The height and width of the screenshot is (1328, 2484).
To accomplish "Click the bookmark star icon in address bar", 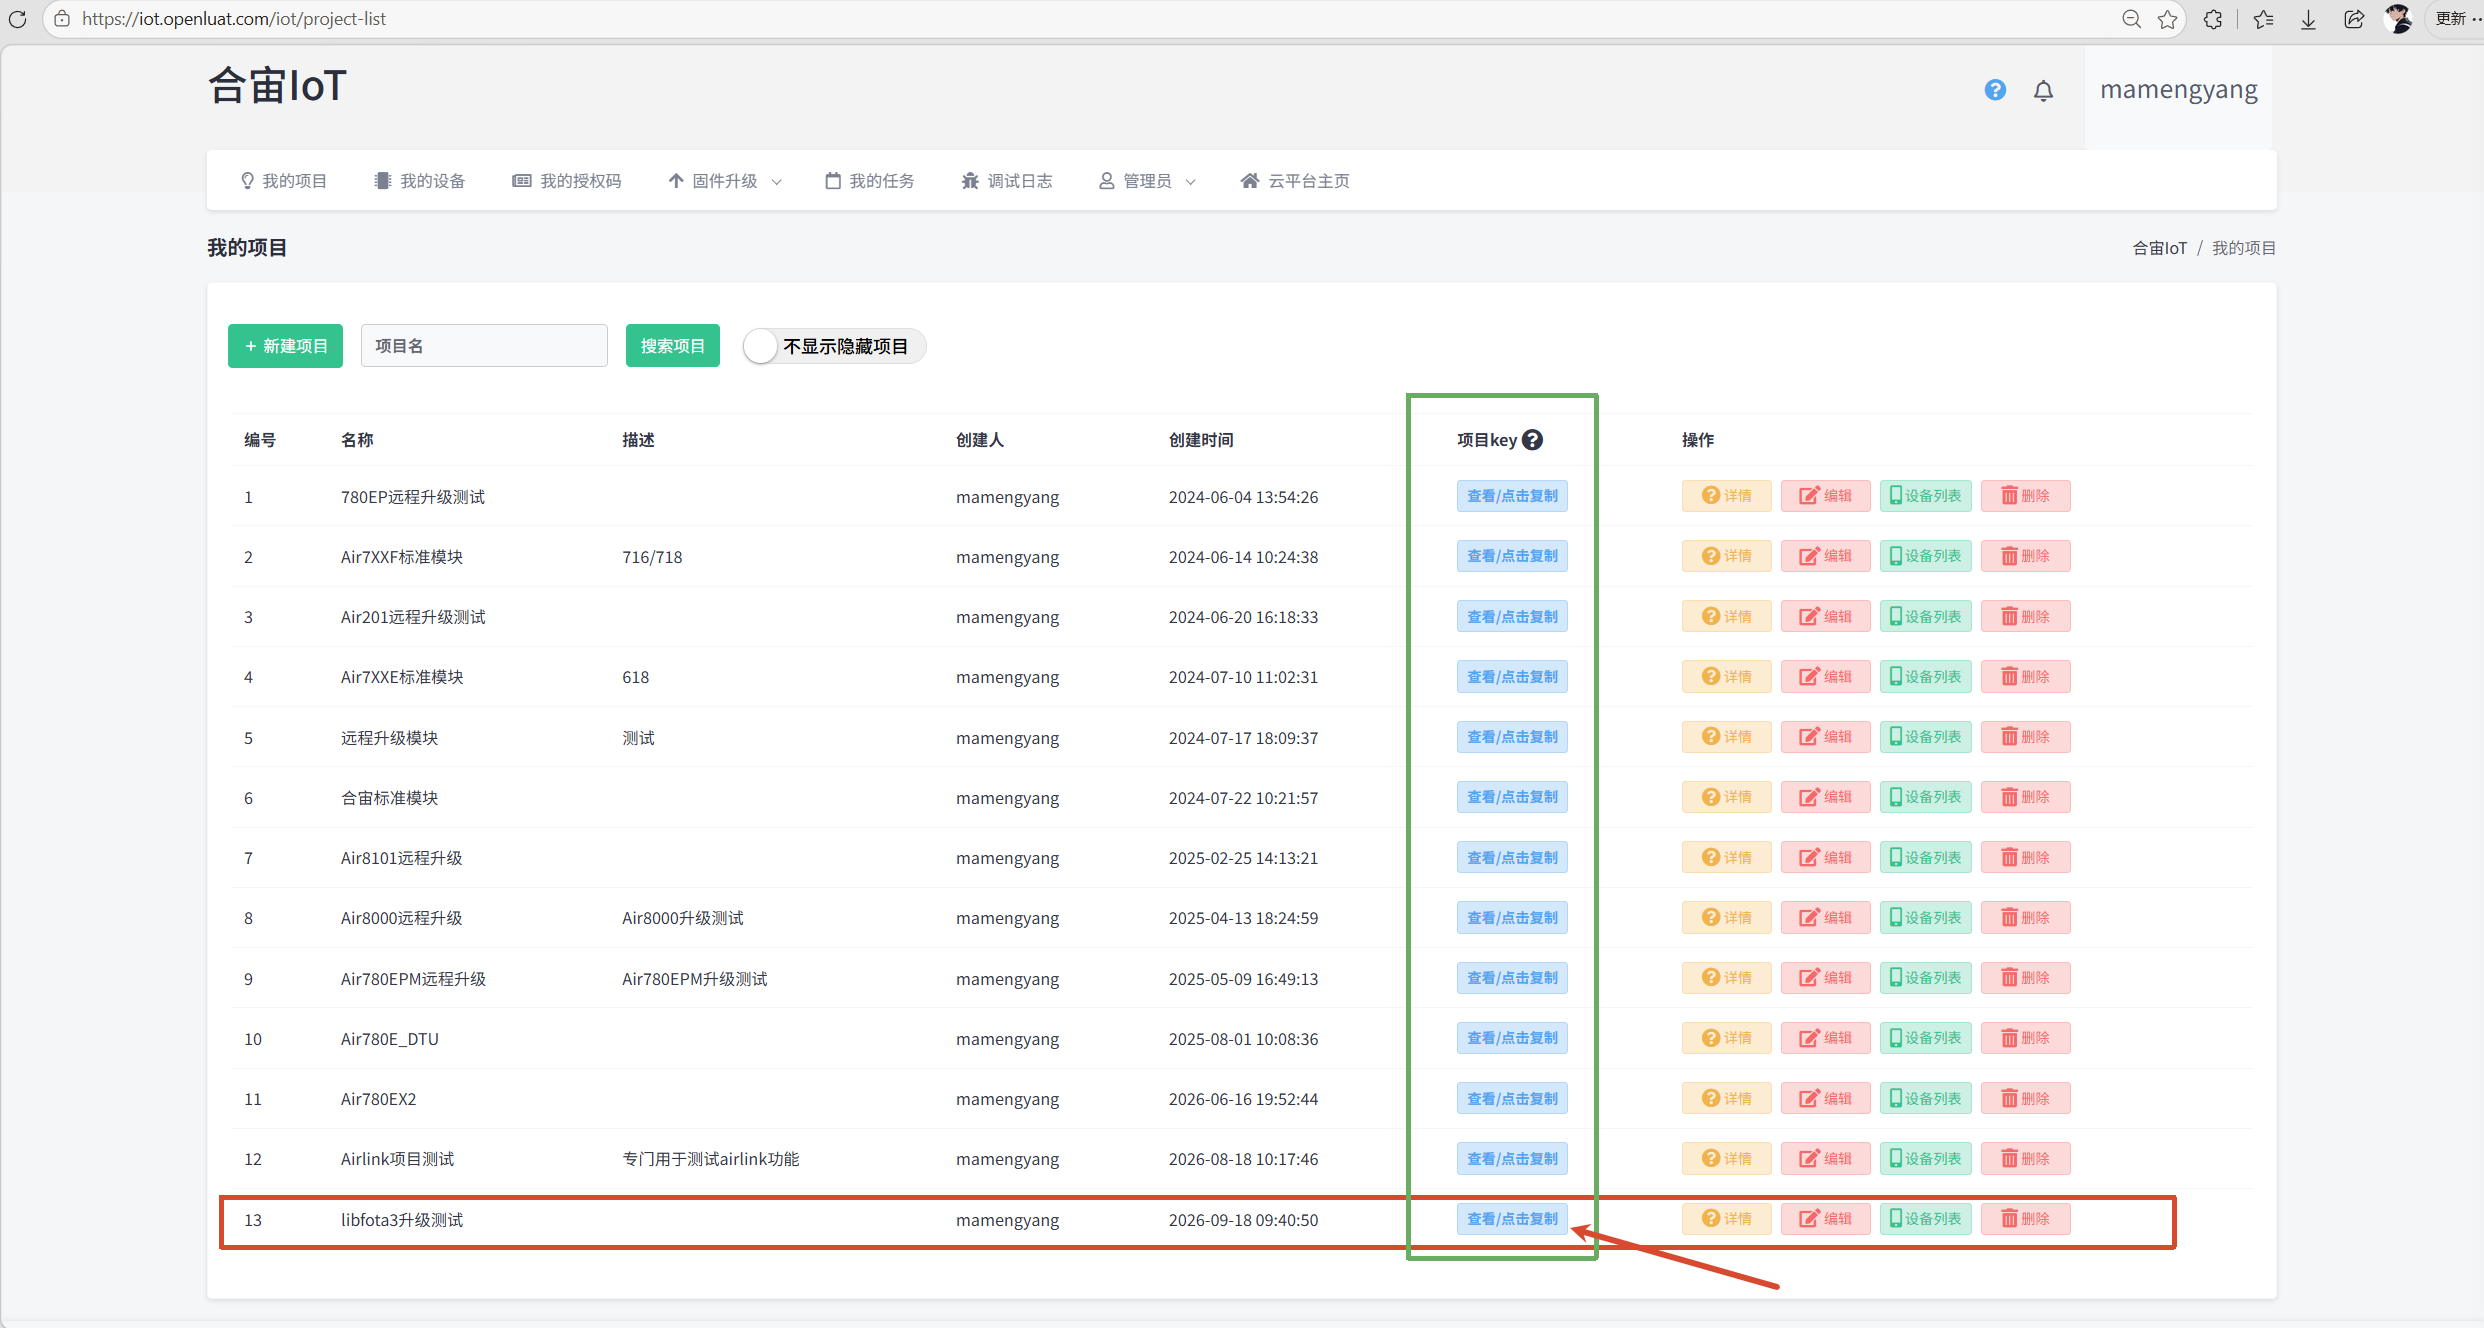I will point(2167,19).
